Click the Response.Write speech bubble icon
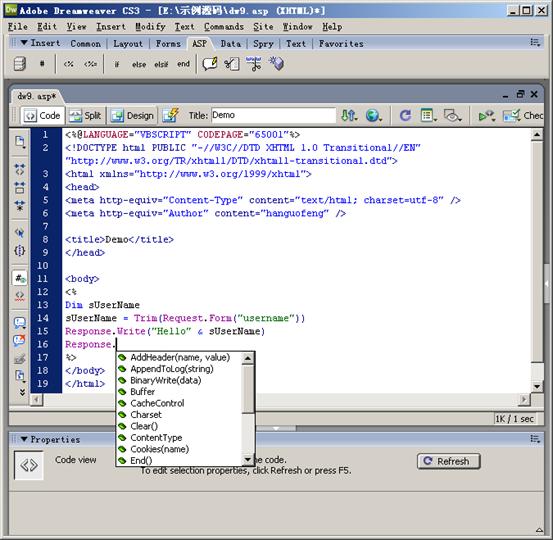Viewport: 553px width, 540px height. pos(210,64)
